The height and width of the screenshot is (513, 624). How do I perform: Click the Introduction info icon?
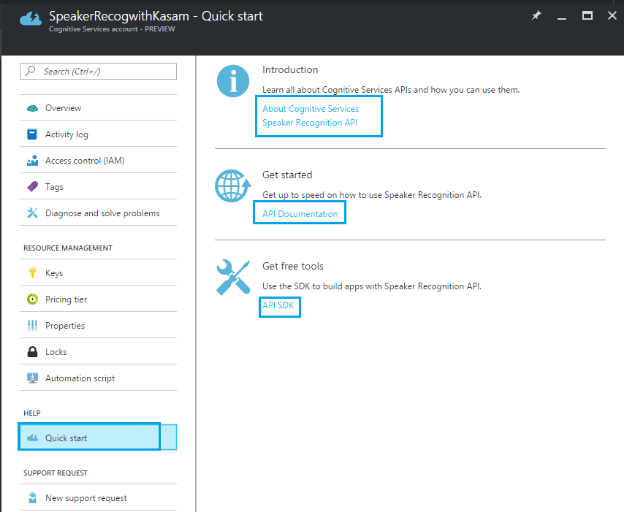232,83
